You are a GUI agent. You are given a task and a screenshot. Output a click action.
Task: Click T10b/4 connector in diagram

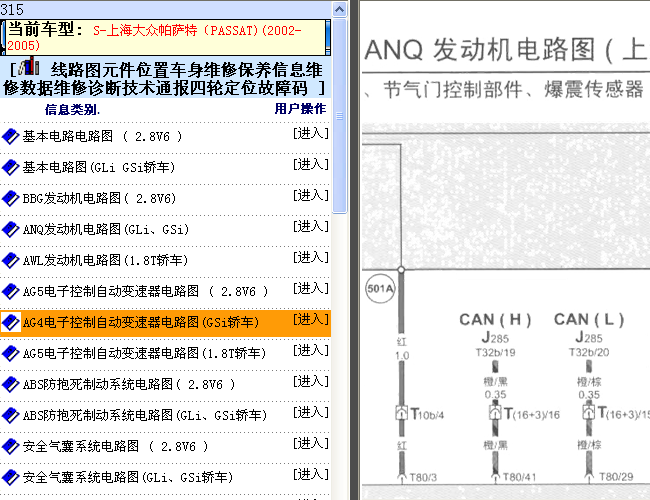420,413
